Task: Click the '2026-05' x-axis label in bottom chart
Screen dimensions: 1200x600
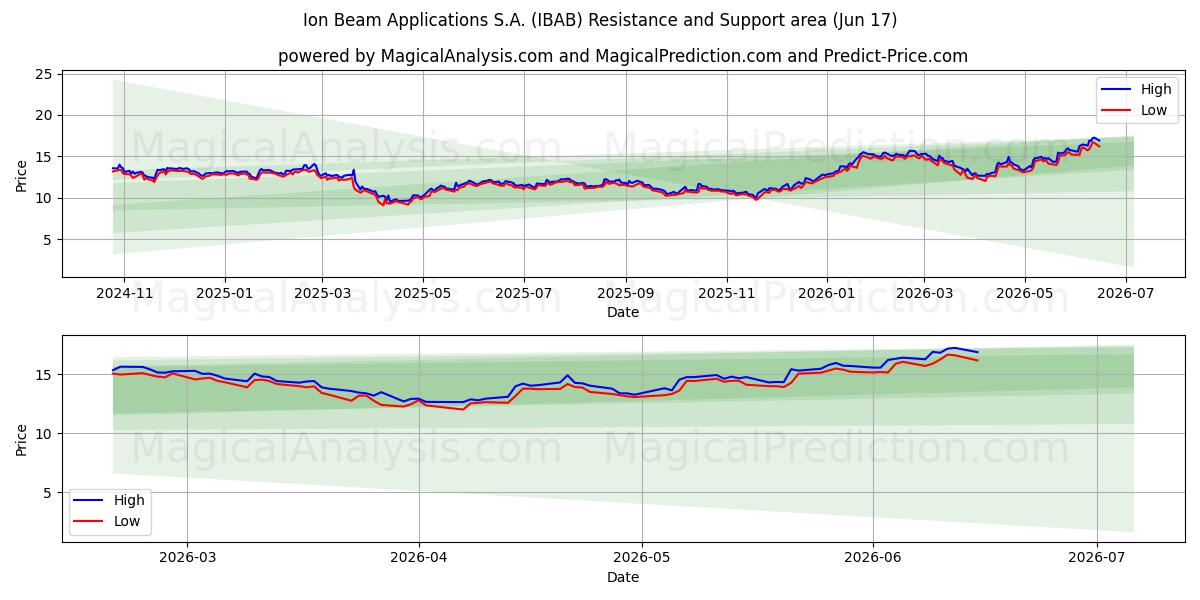Action: coord(642,559)
